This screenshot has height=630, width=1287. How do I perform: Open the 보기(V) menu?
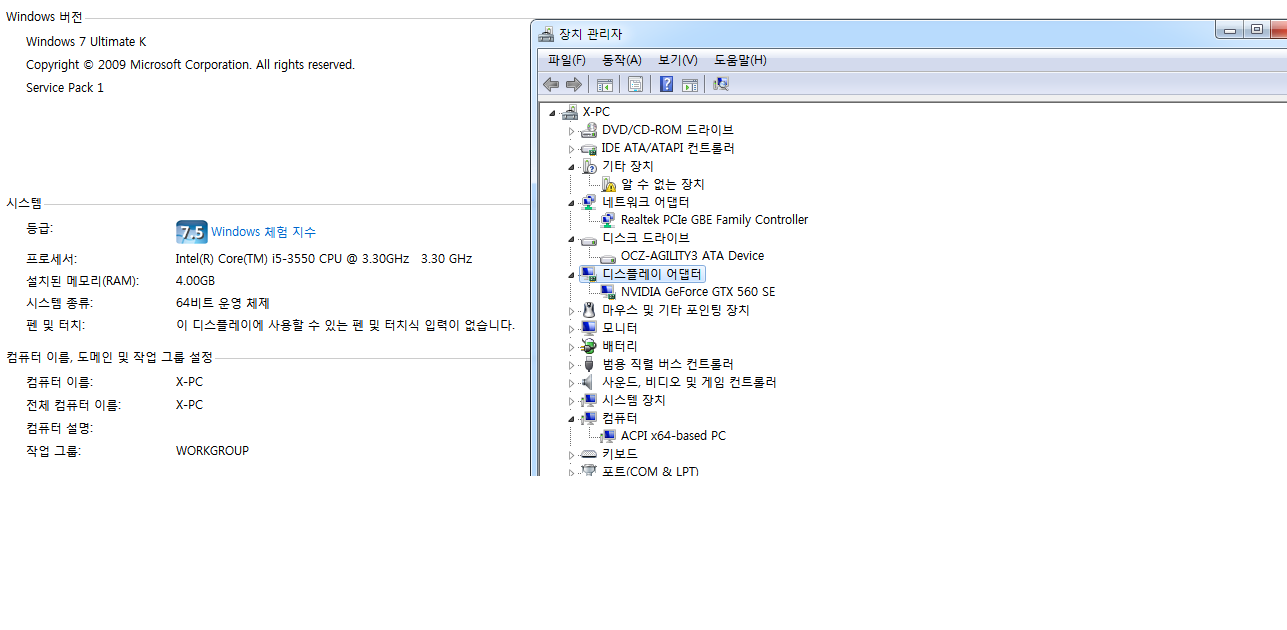677,60
